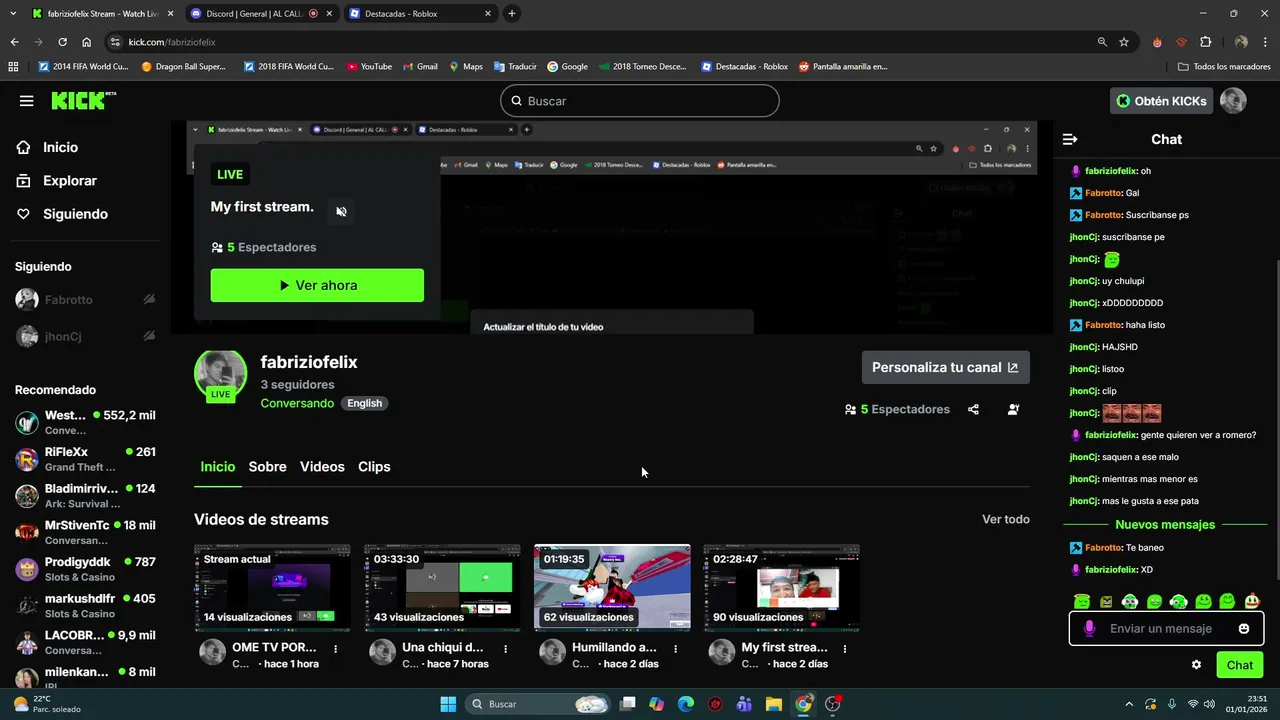Viewport: 1280px width, 720px height.
Task: Open recommended channel MrStivenTc
Action: (85, 532)
